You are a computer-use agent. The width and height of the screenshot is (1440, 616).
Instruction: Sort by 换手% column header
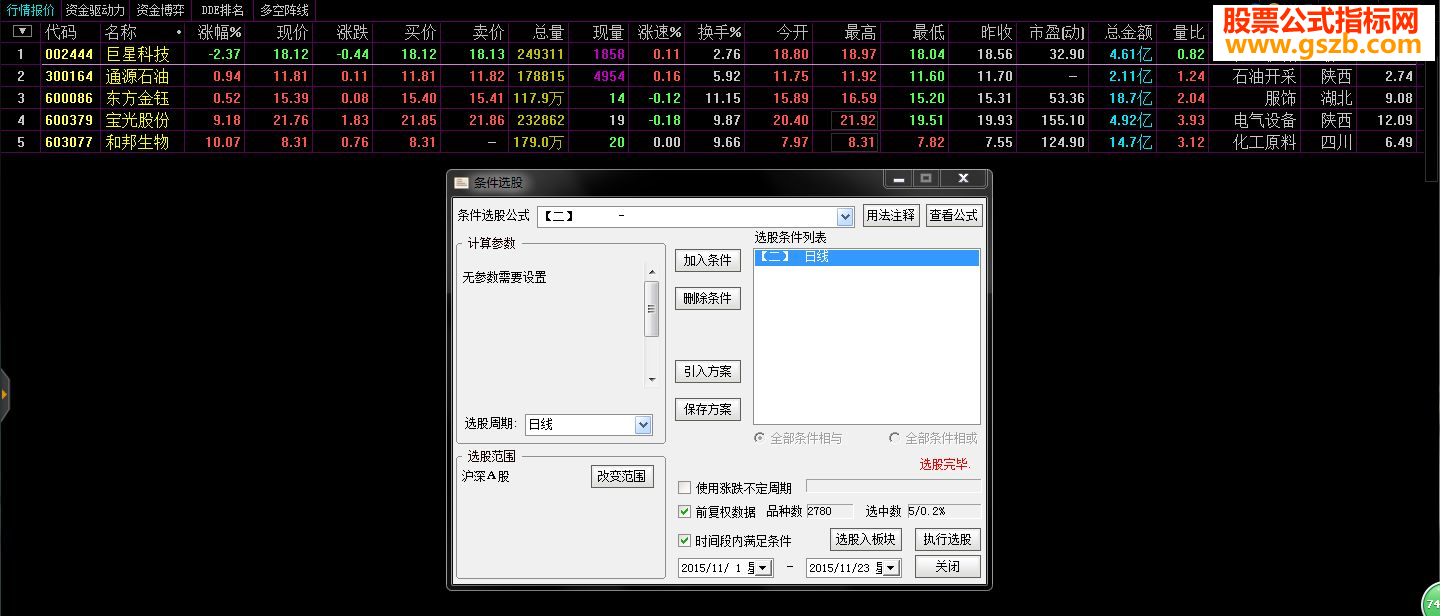pyautogui.click(x=720, y=32)
